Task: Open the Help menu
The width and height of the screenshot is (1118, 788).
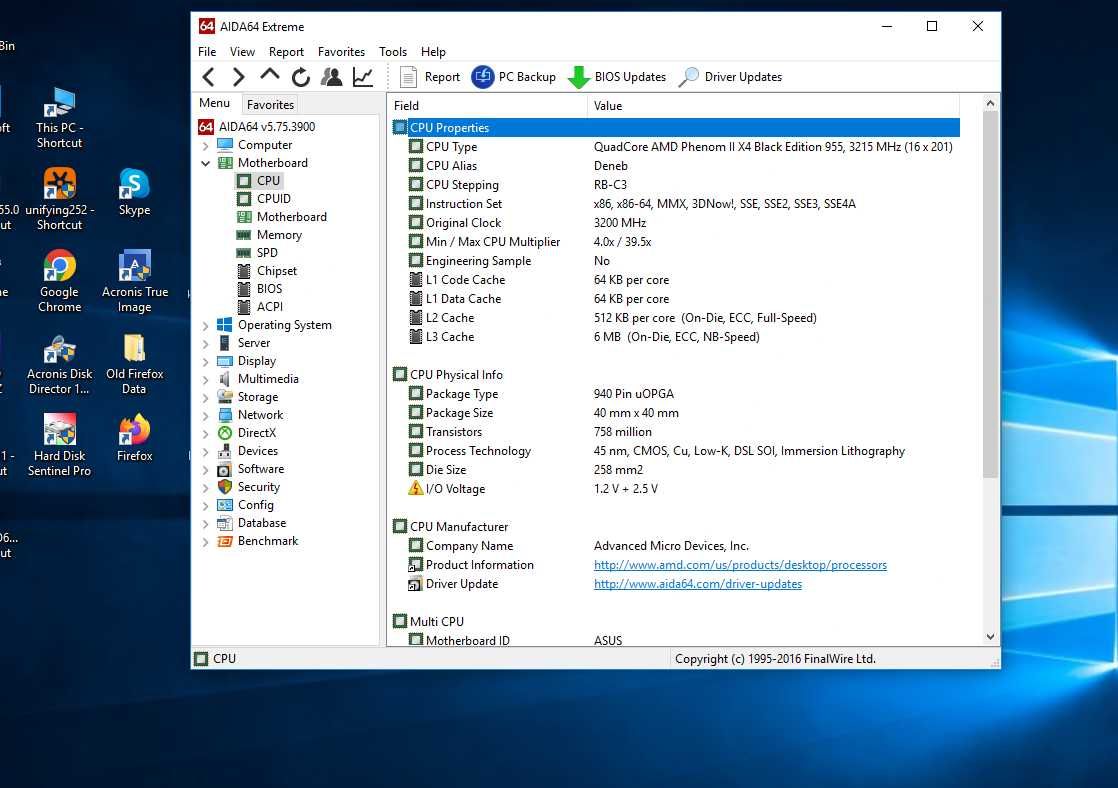Action: point(433,51)
